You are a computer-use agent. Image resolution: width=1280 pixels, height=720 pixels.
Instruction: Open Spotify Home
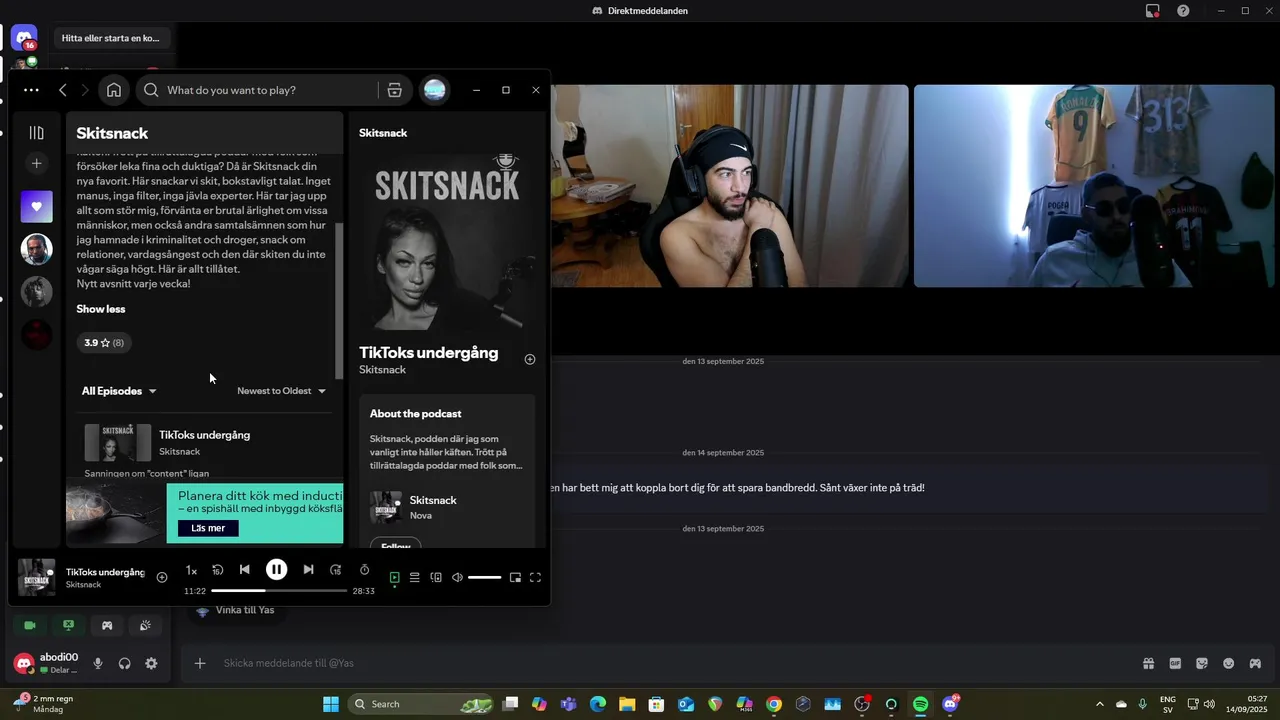pyautogui.click(x=114, y=90)
